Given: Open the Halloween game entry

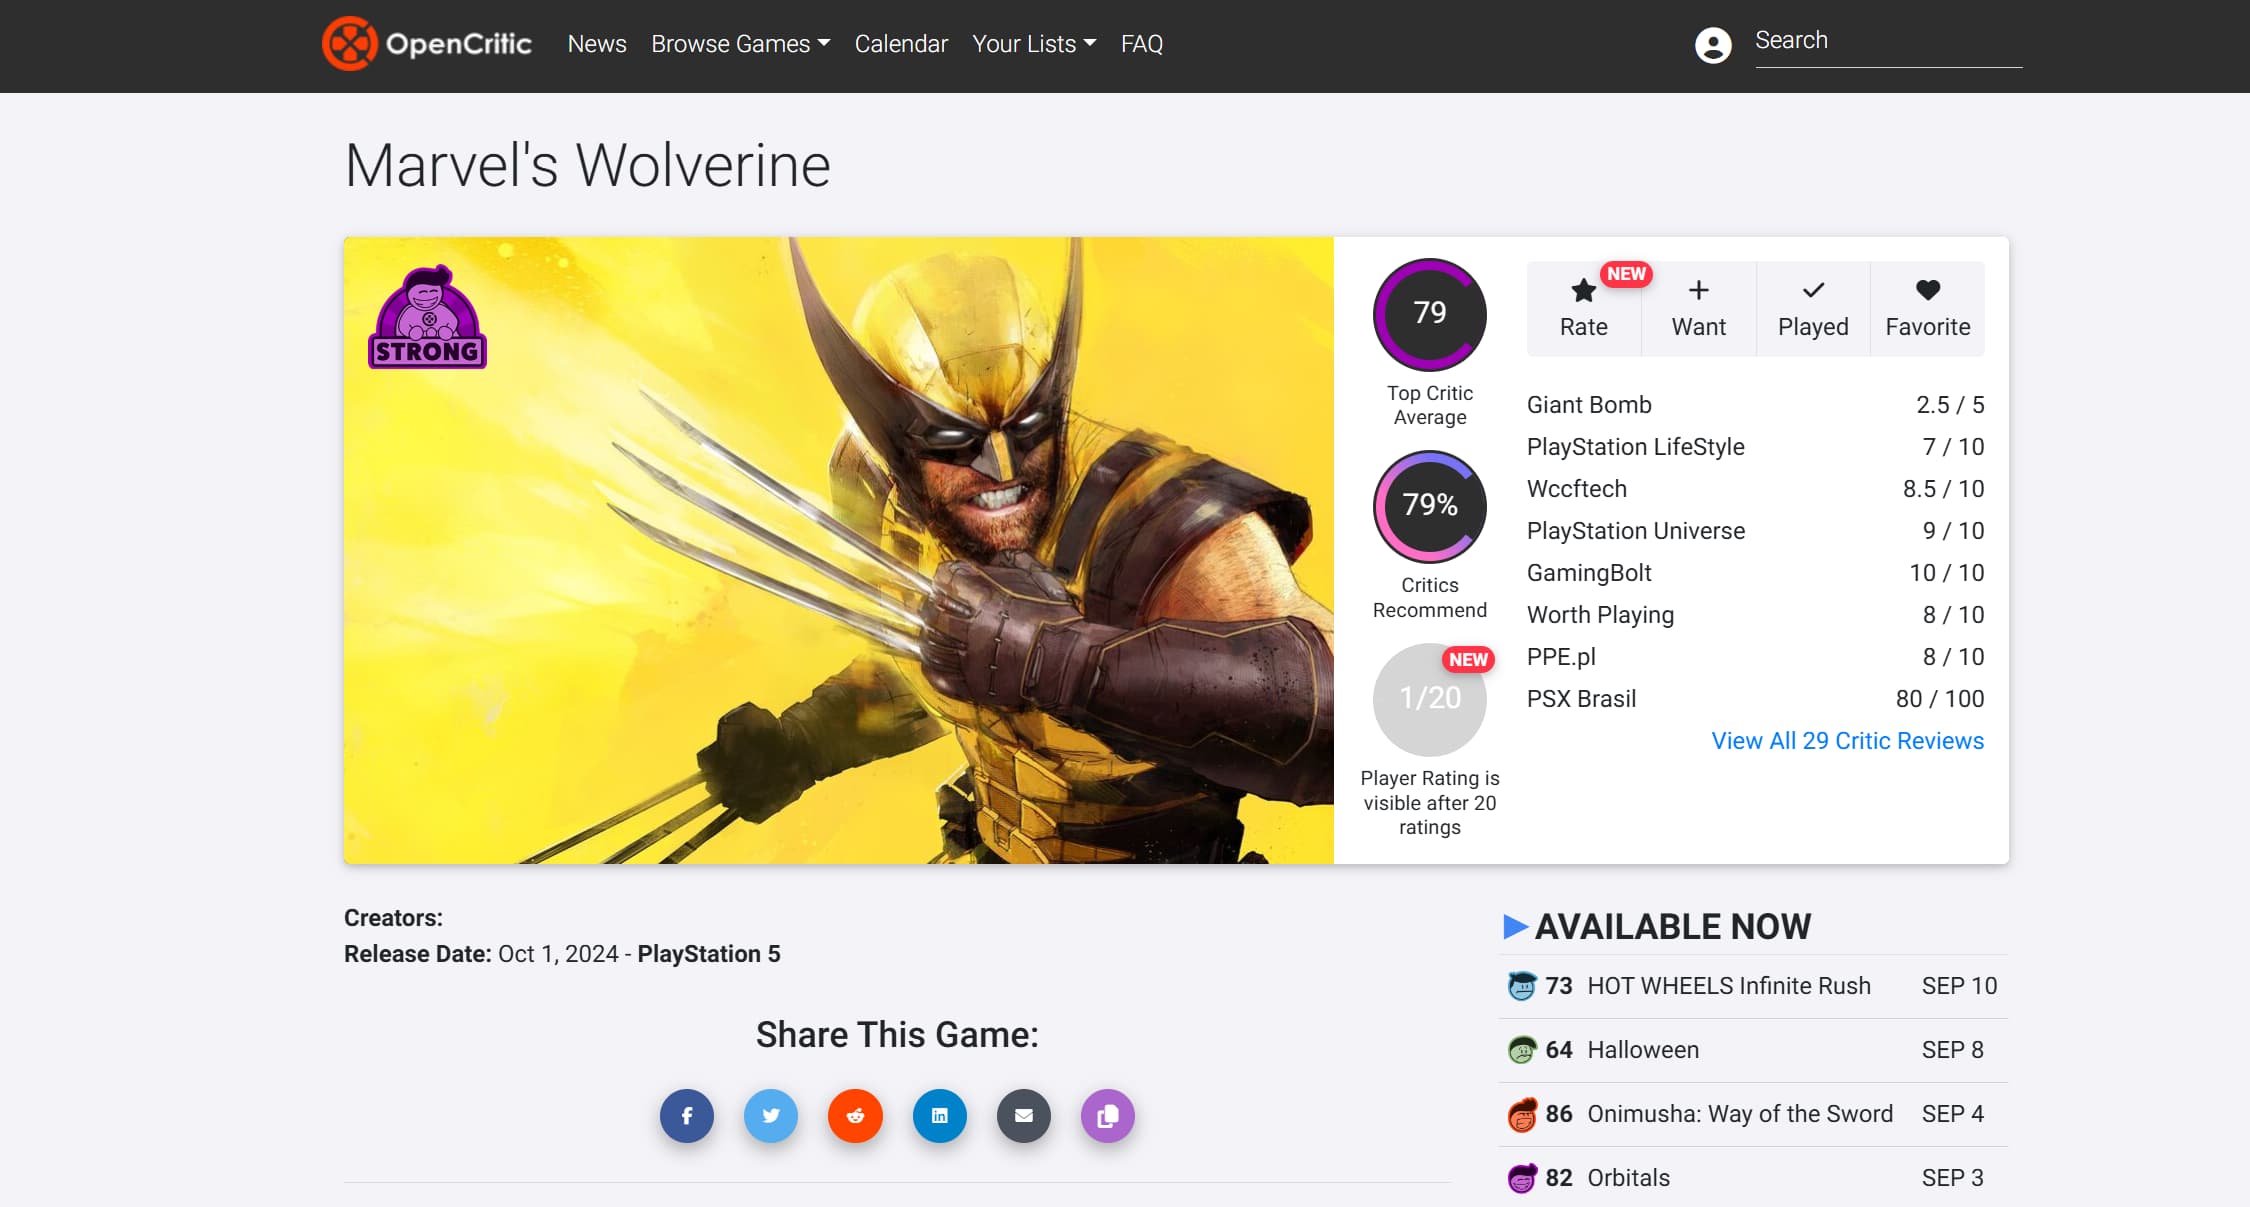Looking at the screenshot, I should (x=1643, y=1050).
